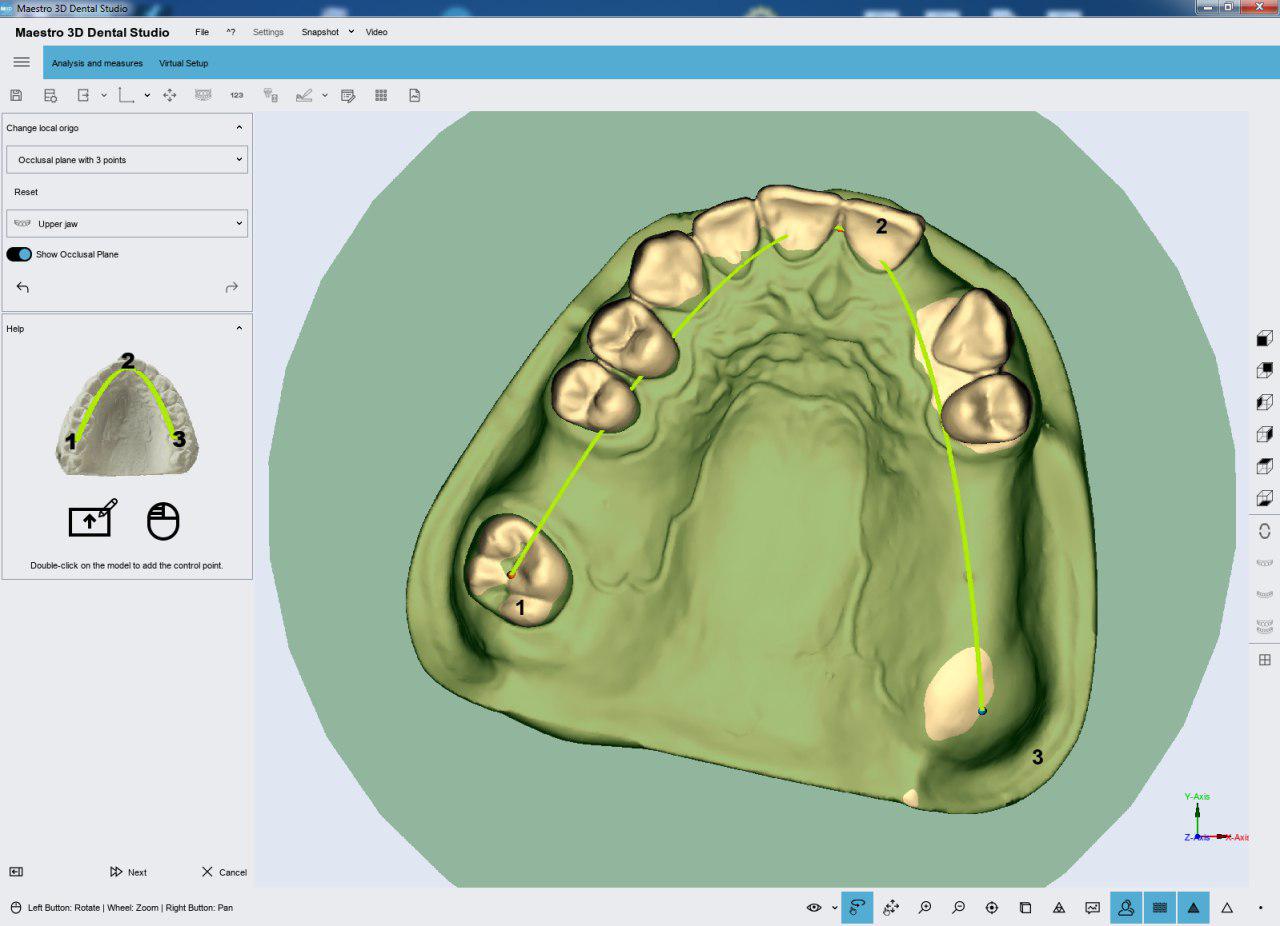This screenshot has height=926, width=1280.
Task: Collapse the Change local origo panel
Action: click(x=239, y=128)
